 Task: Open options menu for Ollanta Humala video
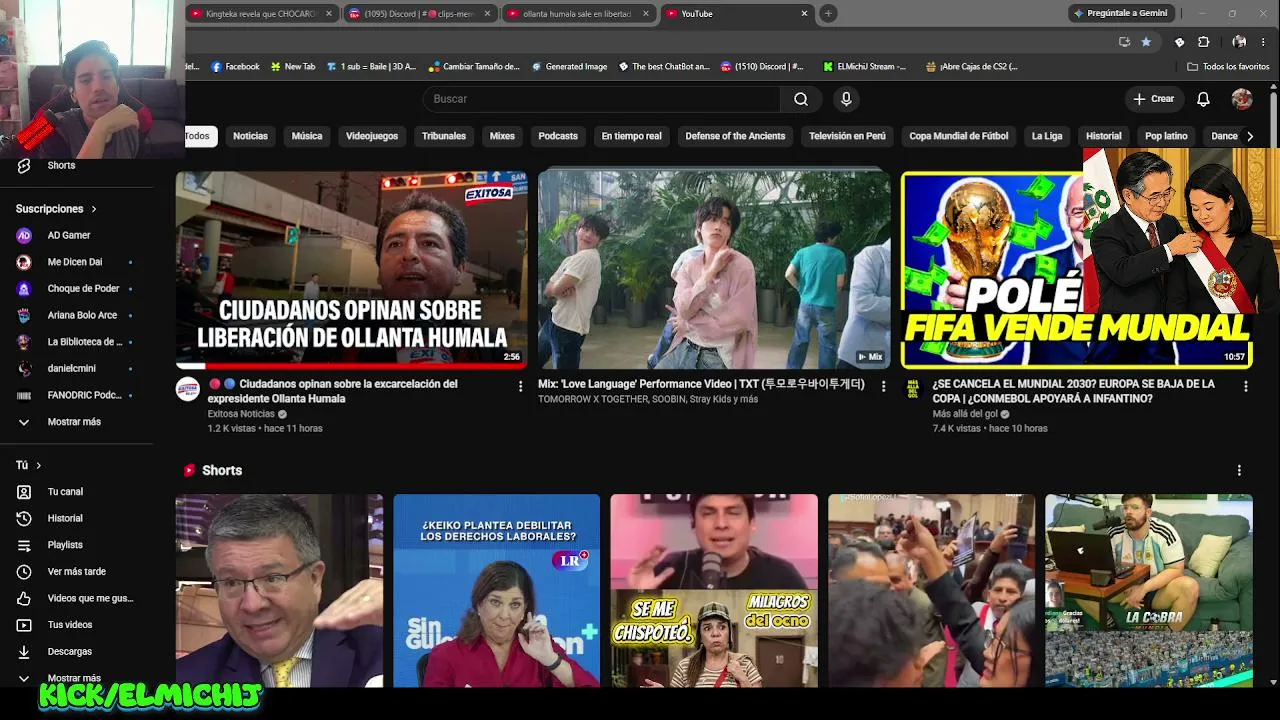[520, 386]
